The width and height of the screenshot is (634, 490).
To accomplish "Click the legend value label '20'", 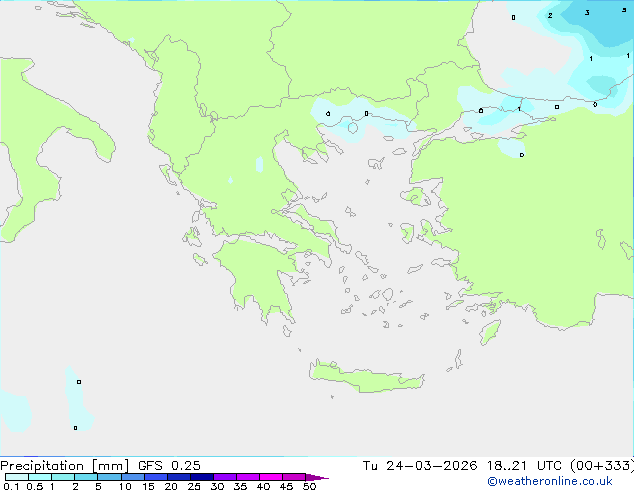I will pyautogui.click(x=171, y=486).
